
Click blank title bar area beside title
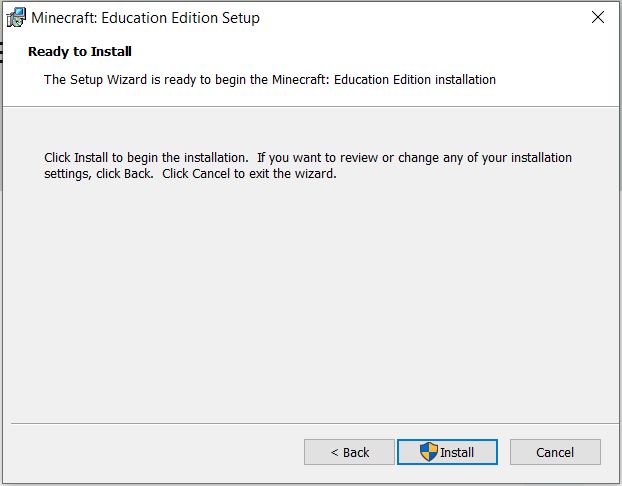[420, 18]
